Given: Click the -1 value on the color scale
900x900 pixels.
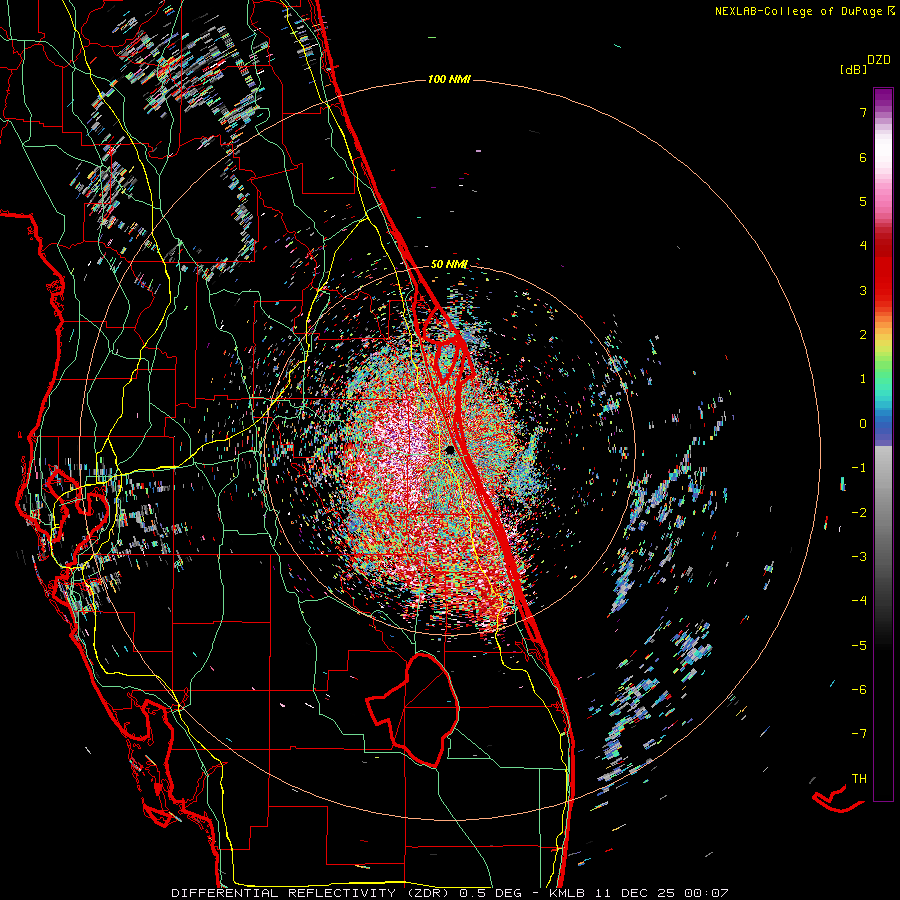Looking at the screenshot, I should (859, 468).
